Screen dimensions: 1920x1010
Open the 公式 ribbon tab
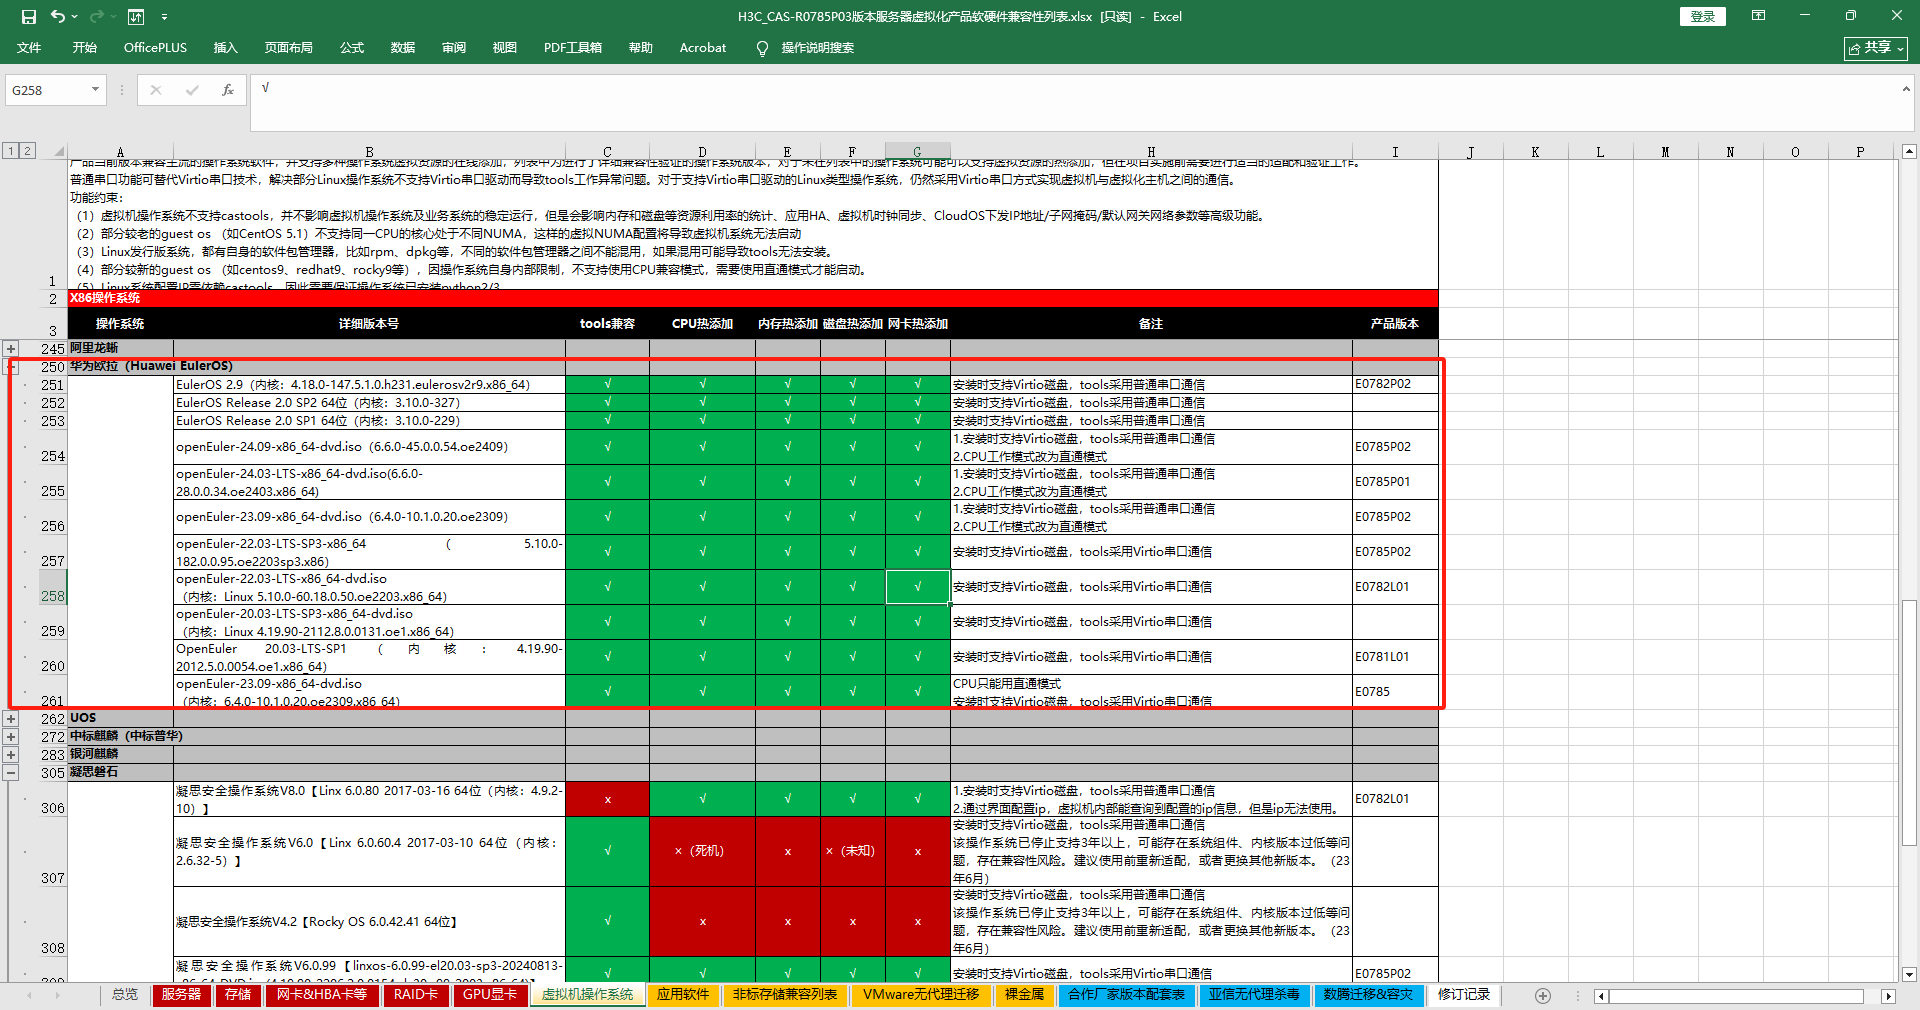[351, 48]
